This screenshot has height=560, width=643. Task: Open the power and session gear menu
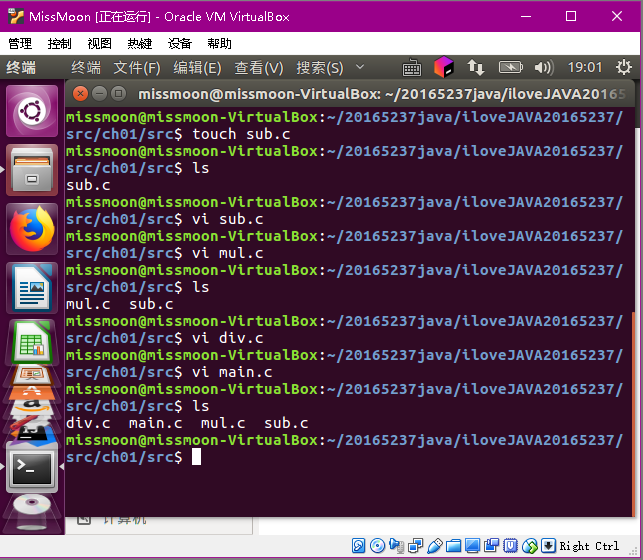click(623, 67)
